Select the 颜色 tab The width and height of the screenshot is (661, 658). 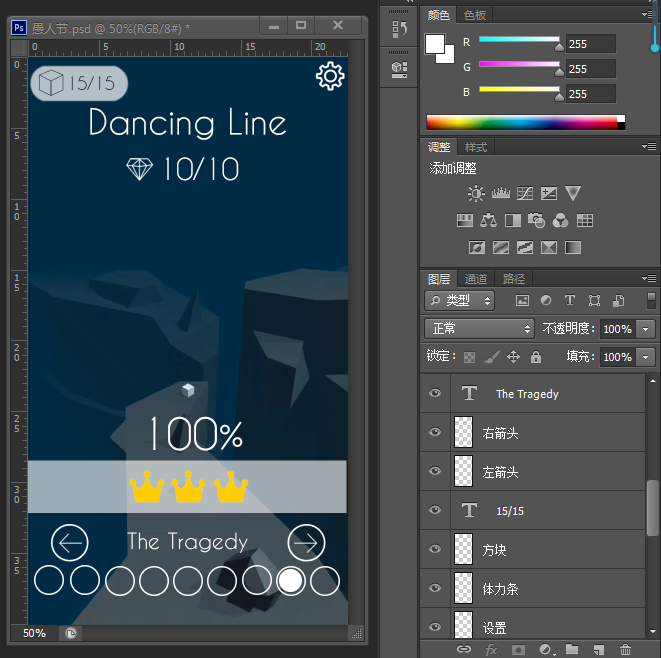pyautogui.click(x=438, y=15)
